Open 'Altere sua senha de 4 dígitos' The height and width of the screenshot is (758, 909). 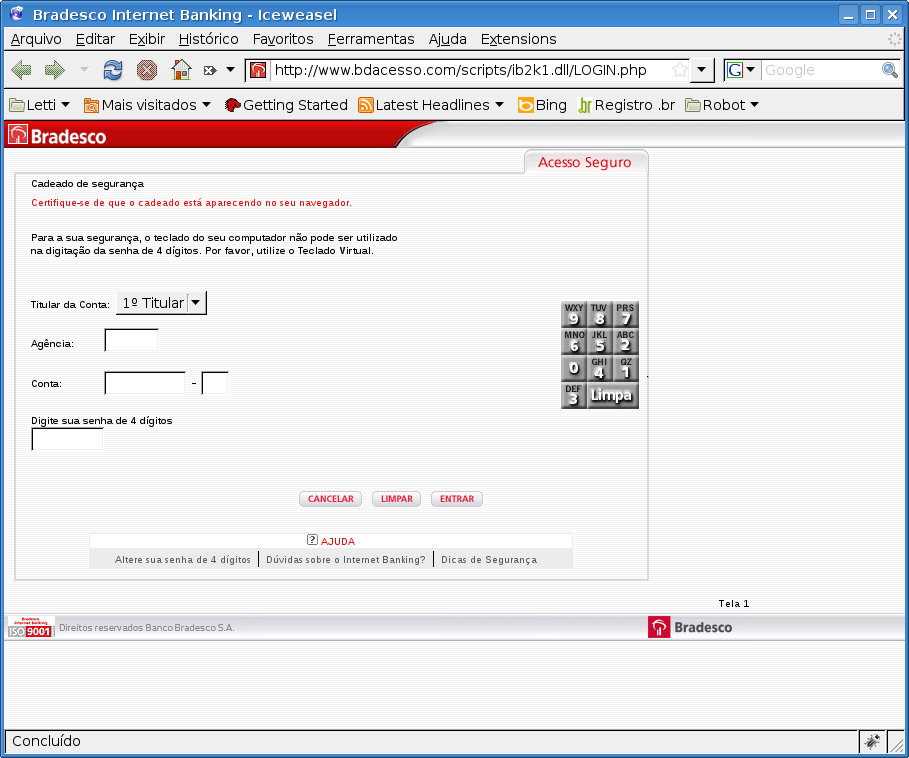pos(183,560)
